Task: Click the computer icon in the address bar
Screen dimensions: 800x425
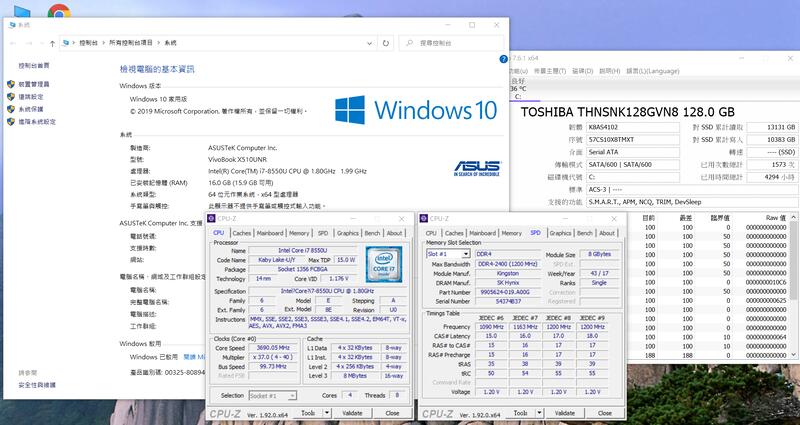Action: pos(65,43)
